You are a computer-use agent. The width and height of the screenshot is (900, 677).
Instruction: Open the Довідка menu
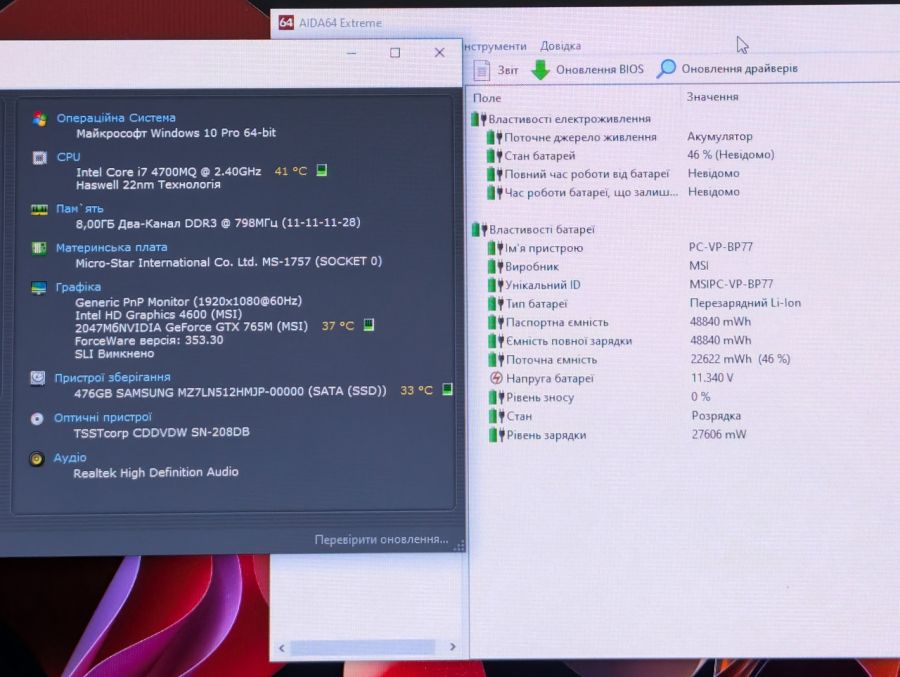560,46
